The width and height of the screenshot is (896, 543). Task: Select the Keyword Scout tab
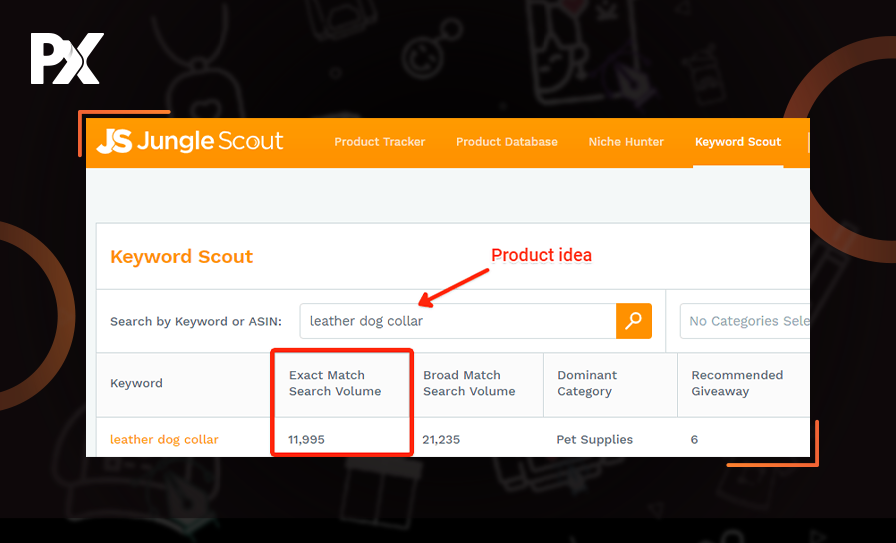click(x=738, y=142)
